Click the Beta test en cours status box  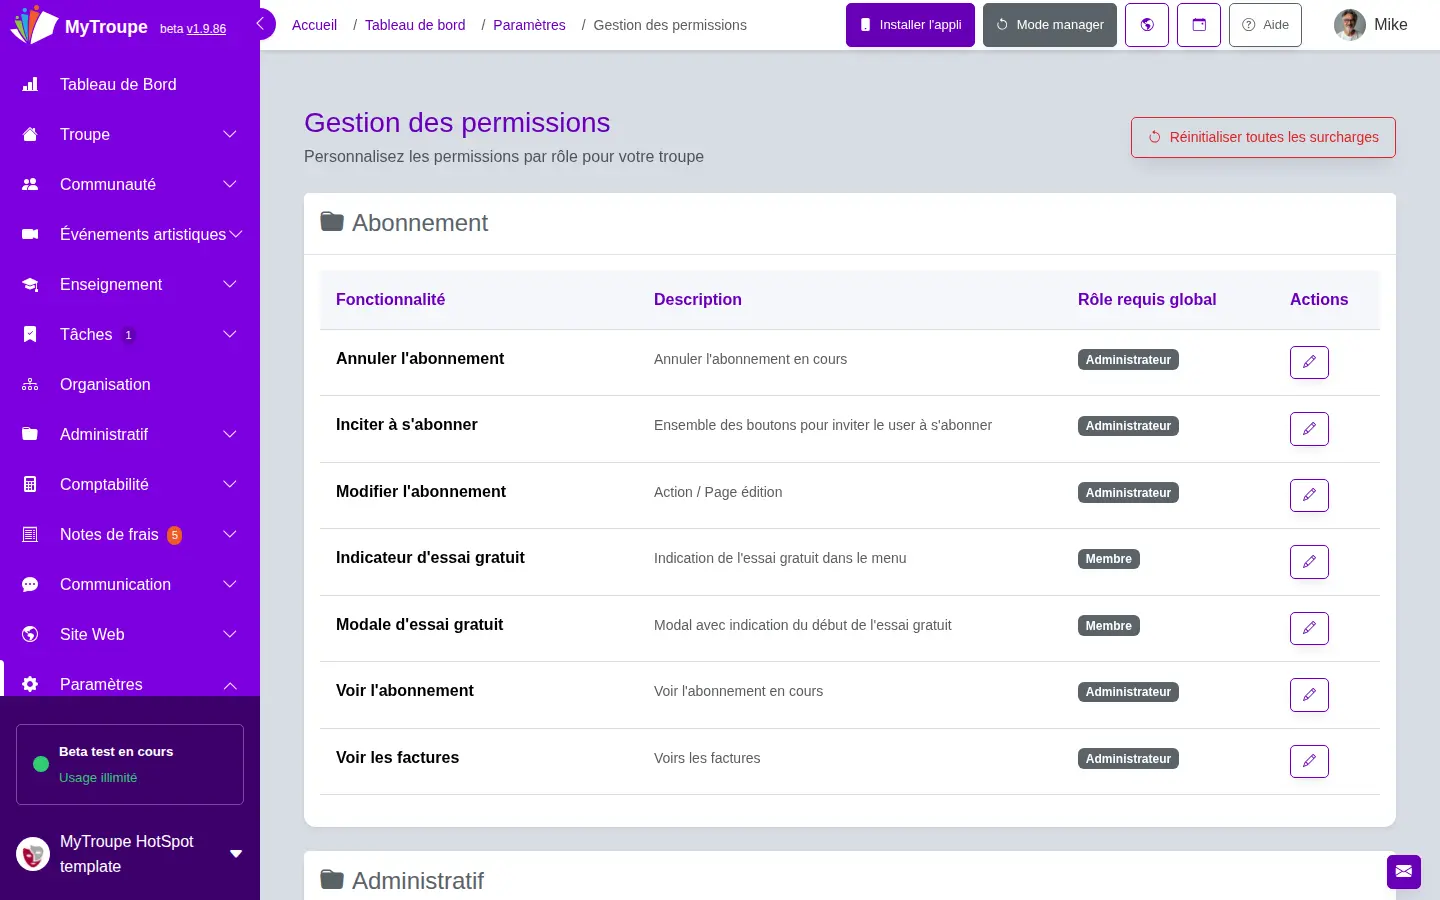130,764
